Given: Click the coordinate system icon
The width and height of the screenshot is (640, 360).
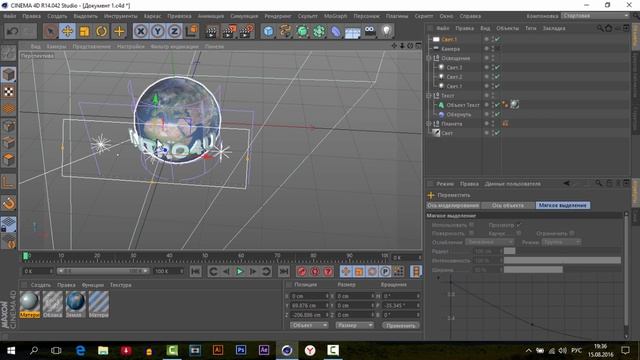Looking at the screenshot, I should click(192, 31).
